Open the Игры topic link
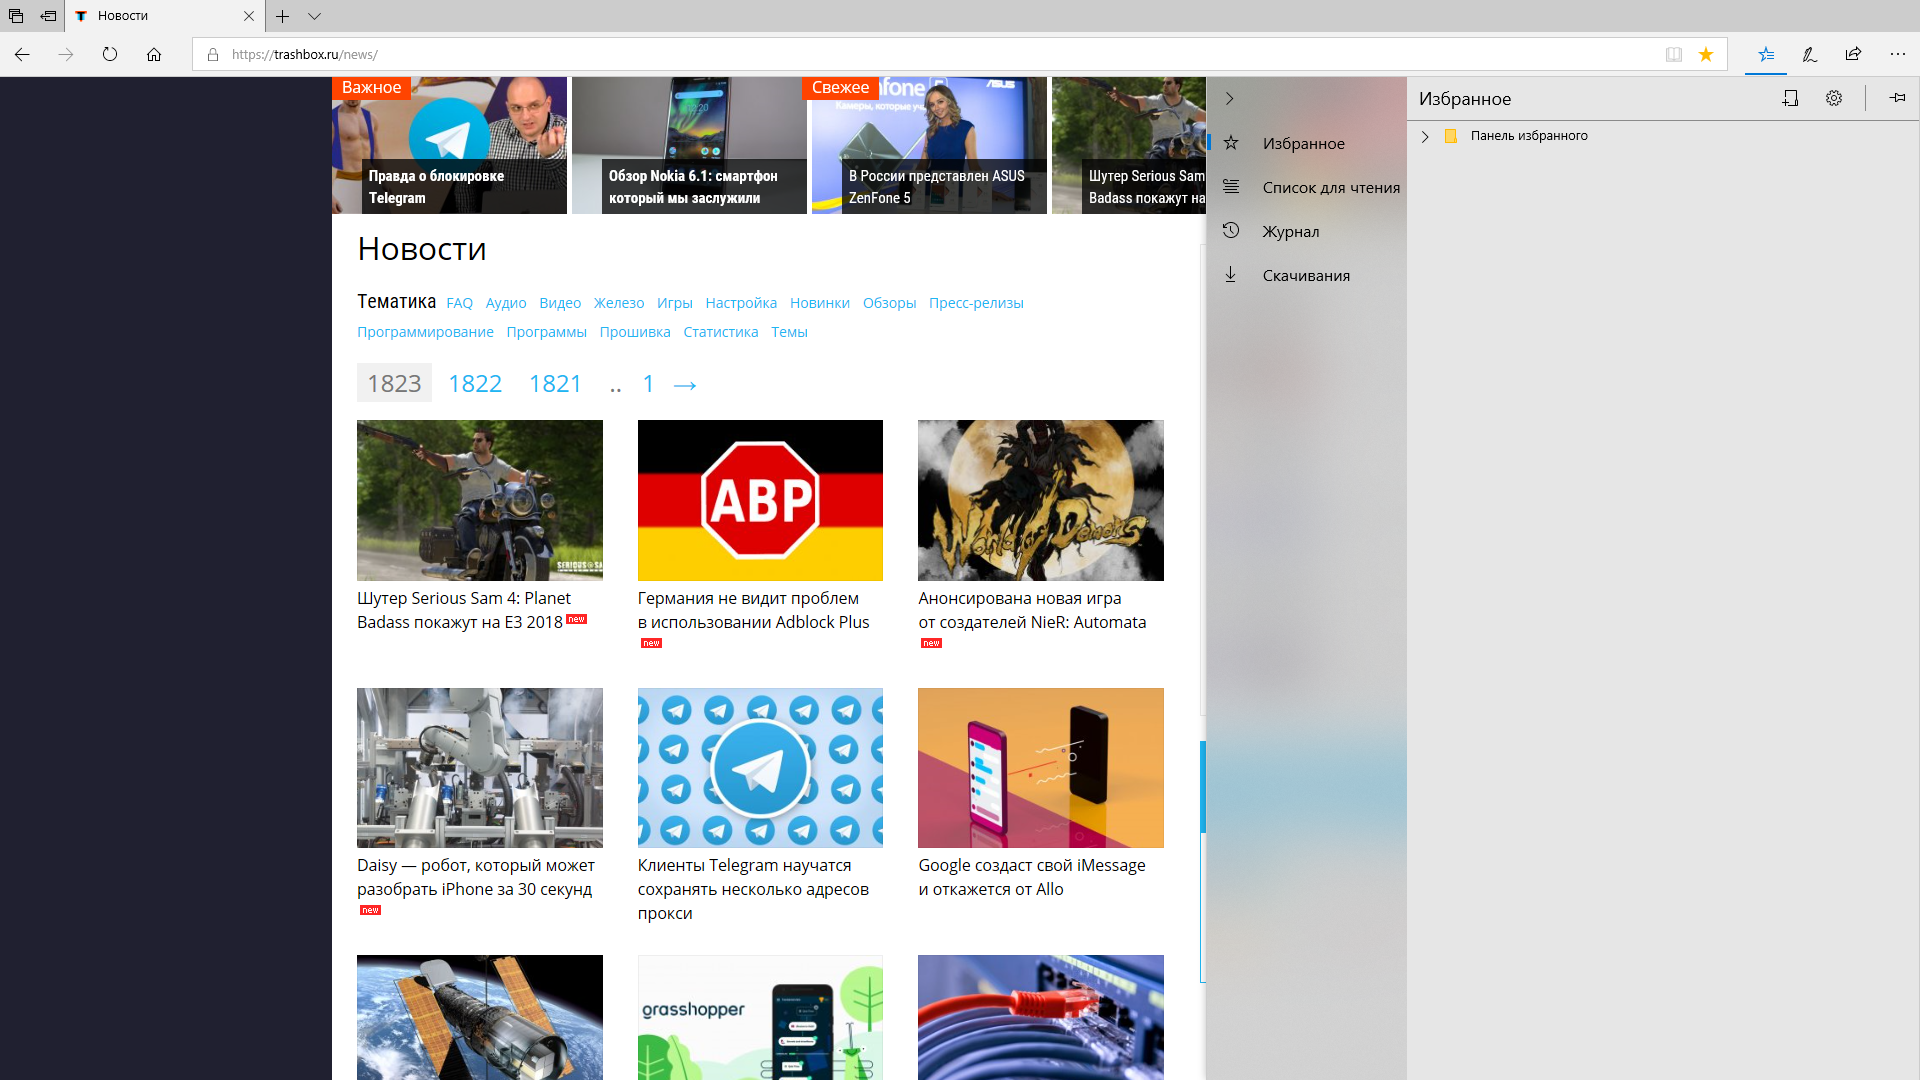 click(674, 303)
